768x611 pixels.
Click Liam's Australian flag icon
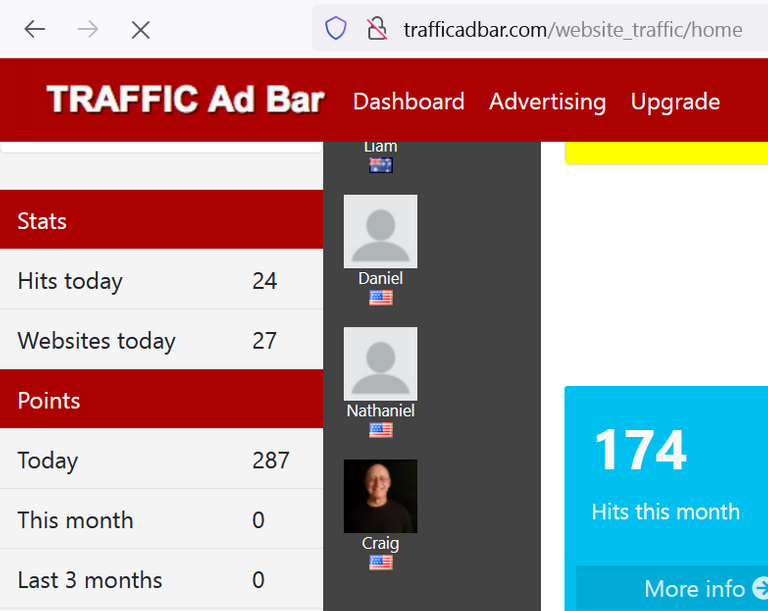(x=381, y=165)
